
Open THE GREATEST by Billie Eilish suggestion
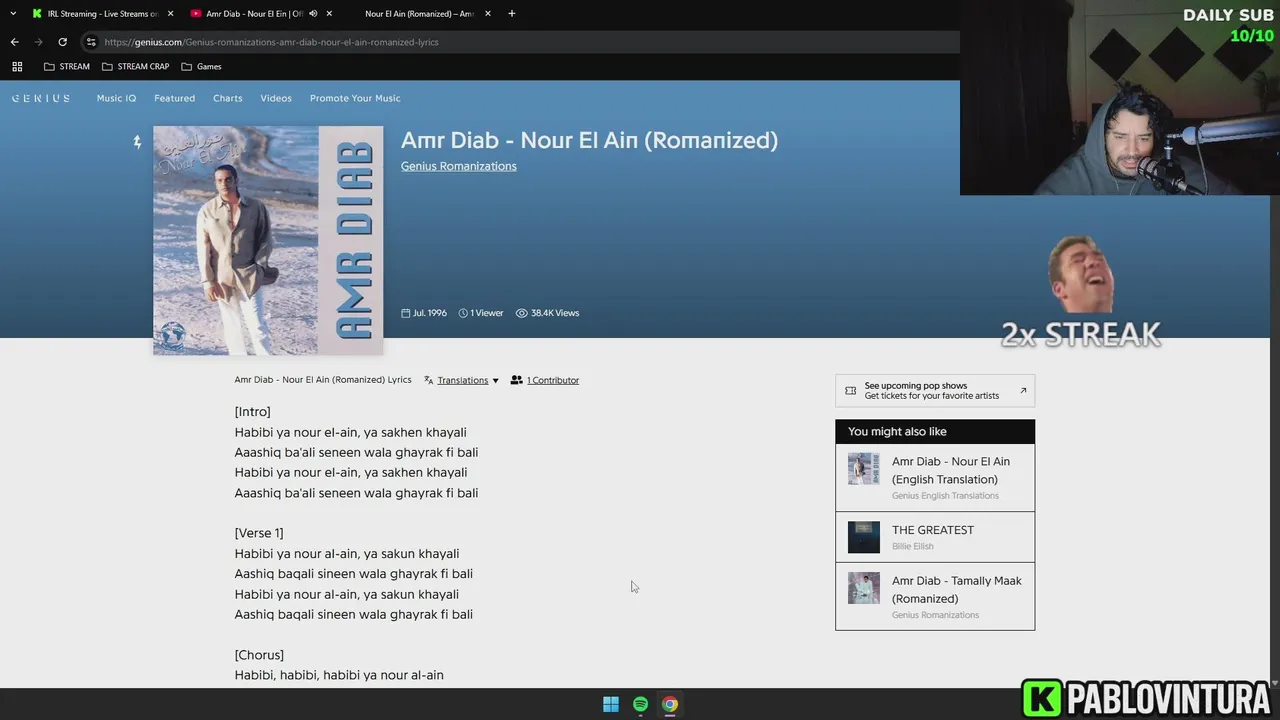click(x=935, y=537)
